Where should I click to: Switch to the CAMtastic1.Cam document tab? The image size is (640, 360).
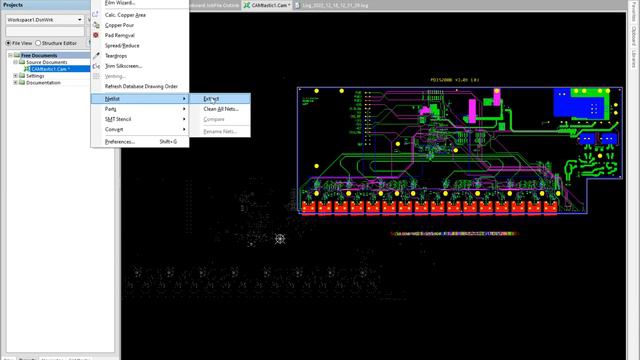pyautogui.click(x=267, y=5)
